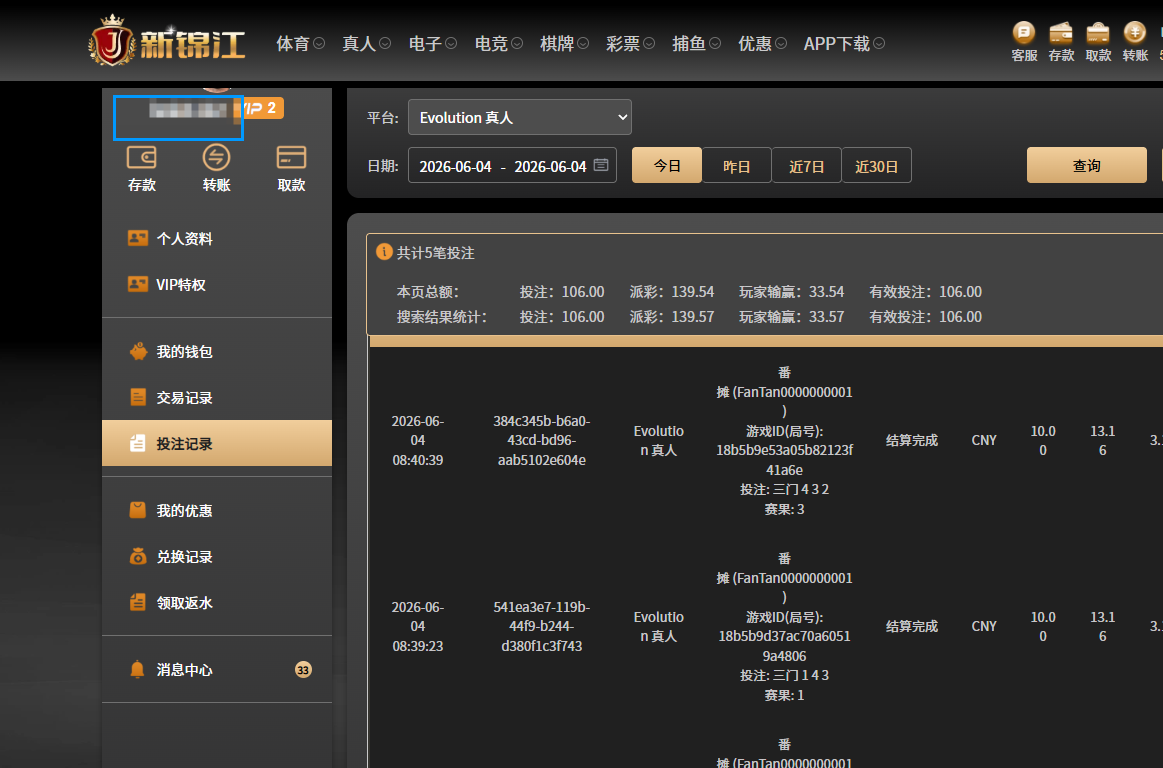Open 我的钱包 in the sidebar menu
1163x768 pixels.
(217, 351)
